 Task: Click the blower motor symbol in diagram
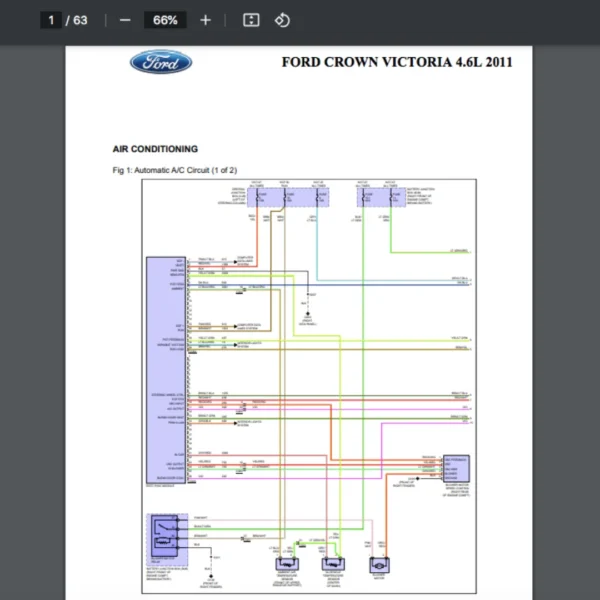(x=379, y=566)
